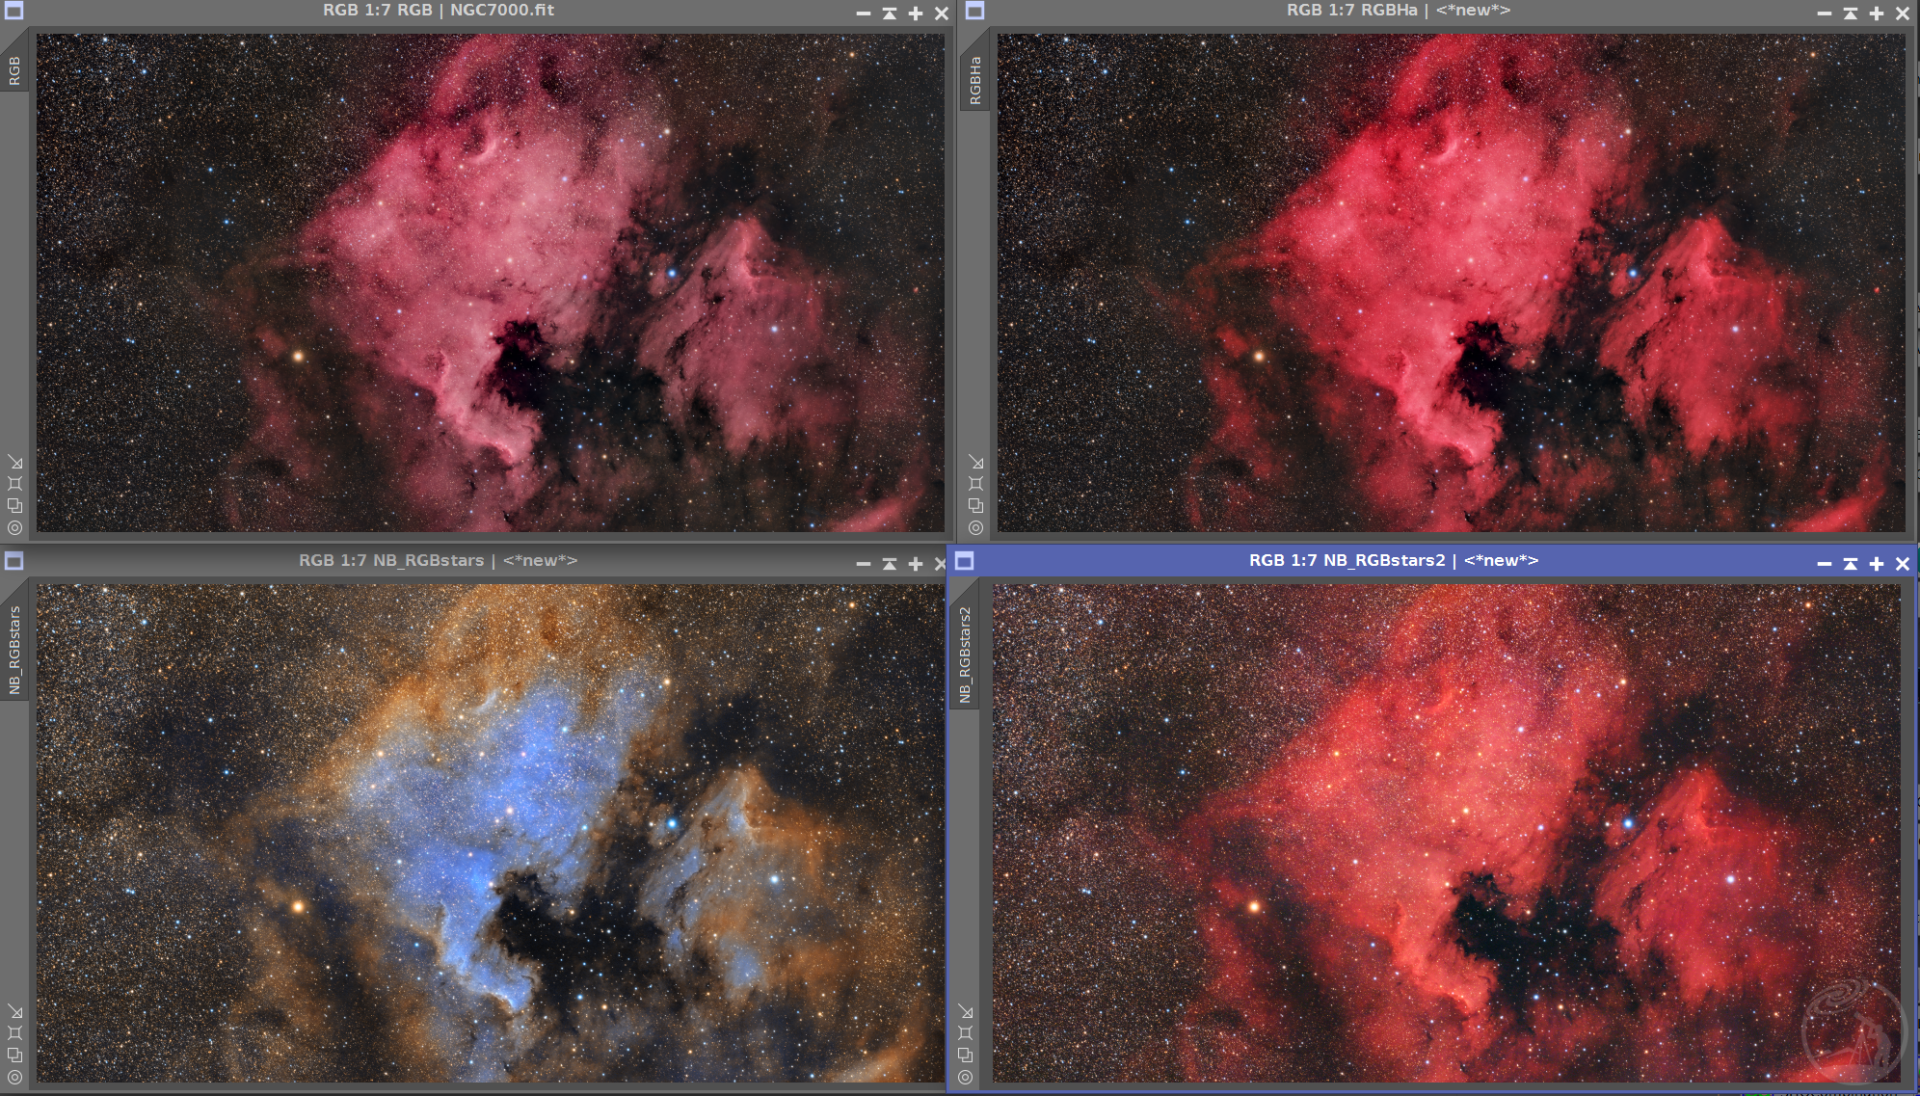Click the title 'RGB 1:7 NB_RGBstars | <*new*>'
Screen dimensions: 1920x1096
pyautogui.click(x=438, y=560)
